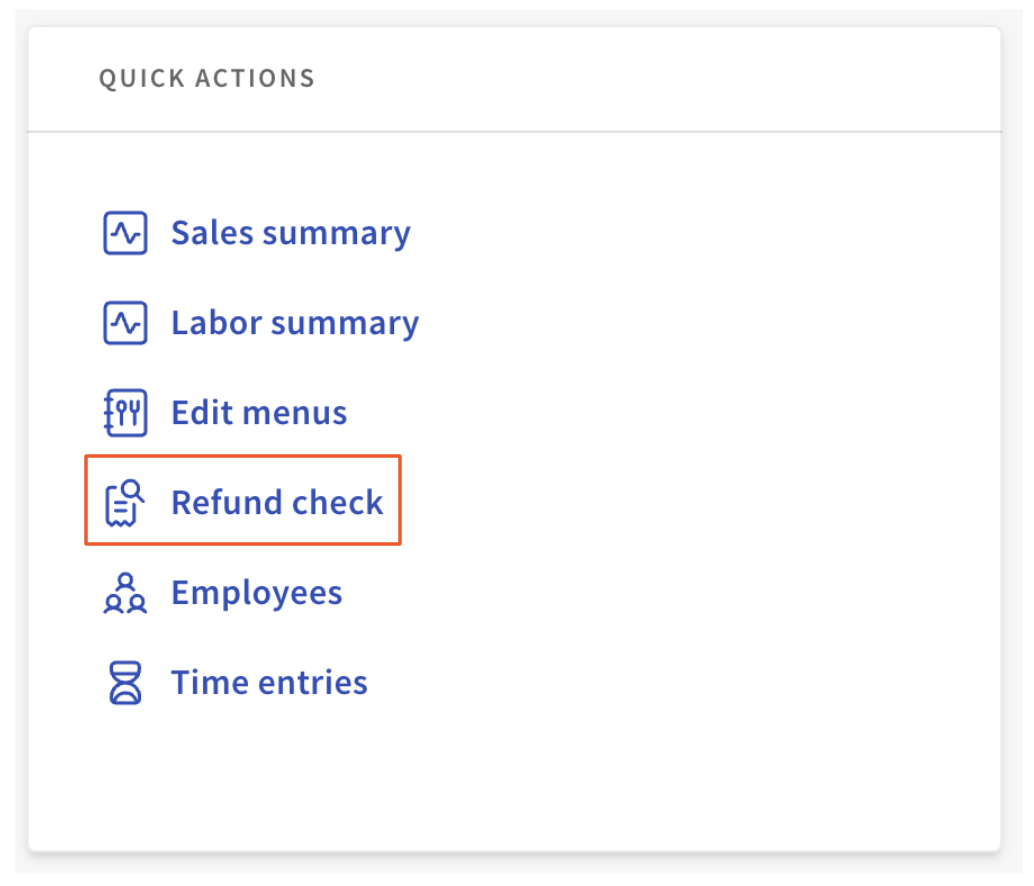The height and width of the screenshot is (886, 1034).
Task: Click the divider line below Quick Actions
Action: [514, 131]
